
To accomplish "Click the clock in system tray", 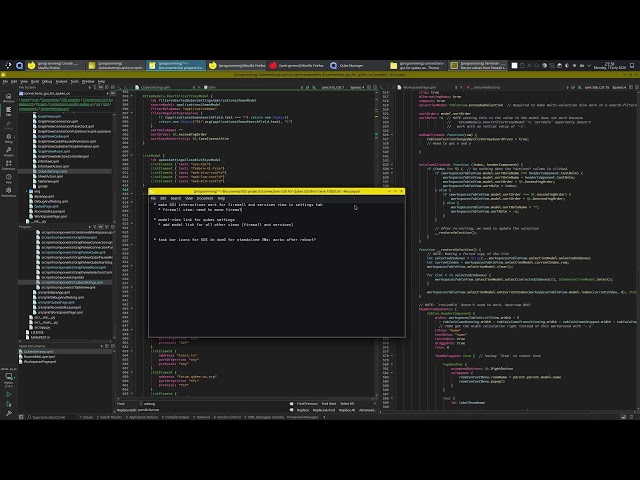I will coord(609,65).
